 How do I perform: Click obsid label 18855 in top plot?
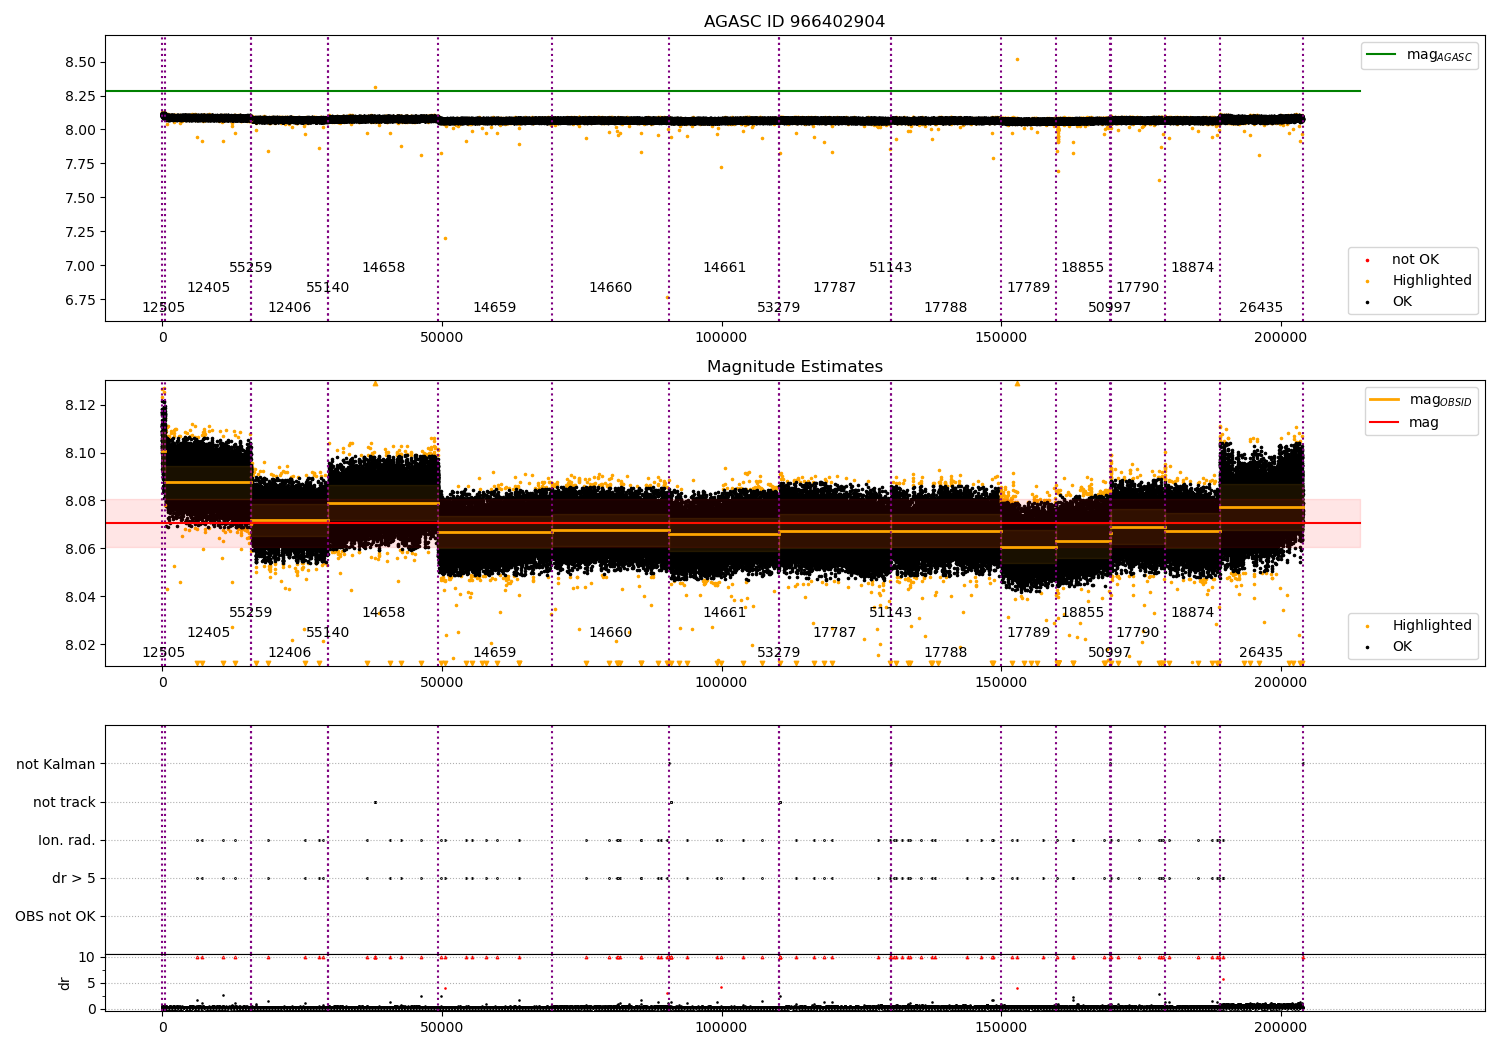pyautogui.click(x=1082, y=268)
